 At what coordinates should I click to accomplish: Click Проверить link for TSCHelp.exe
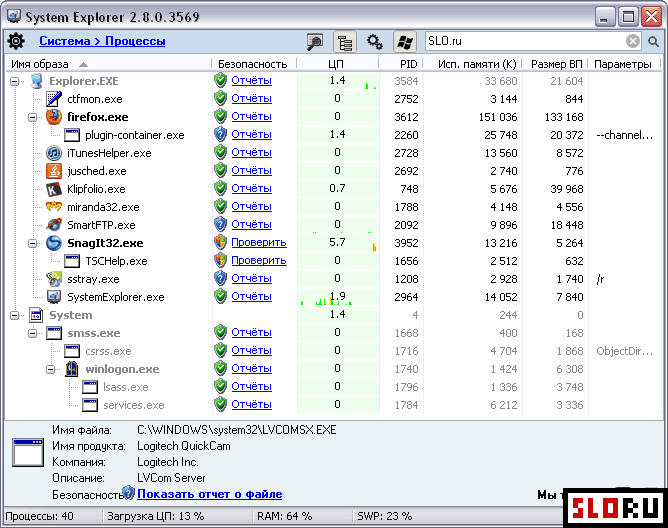259,260
